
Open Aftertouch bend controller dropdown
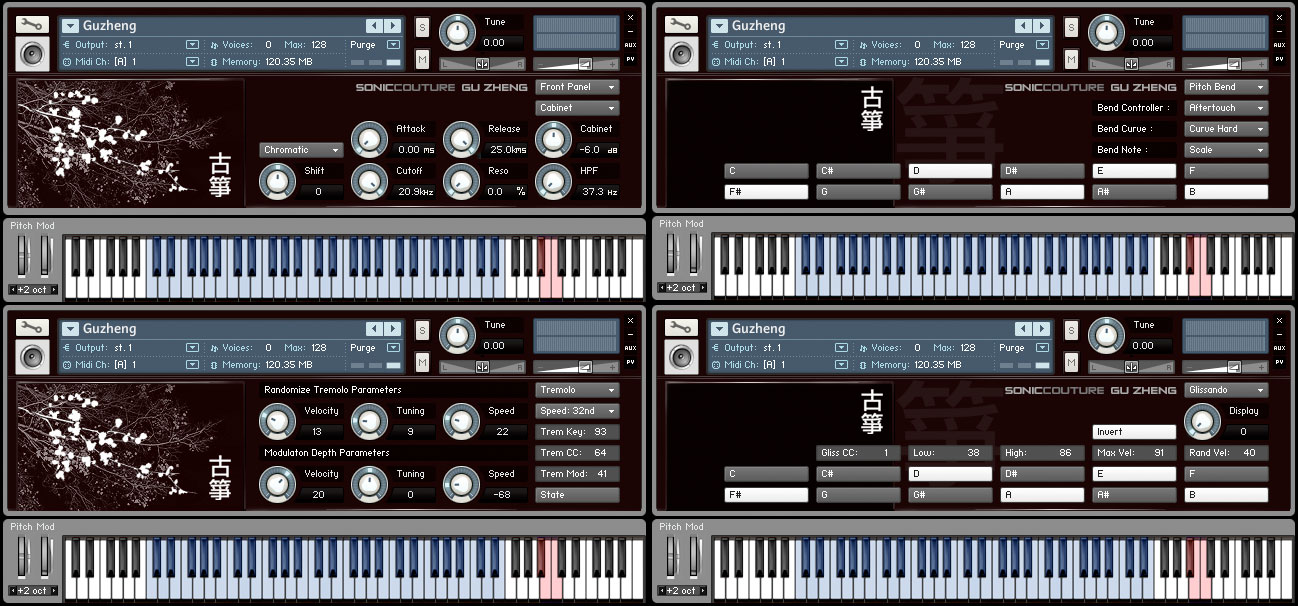[x=1226, y=107]
